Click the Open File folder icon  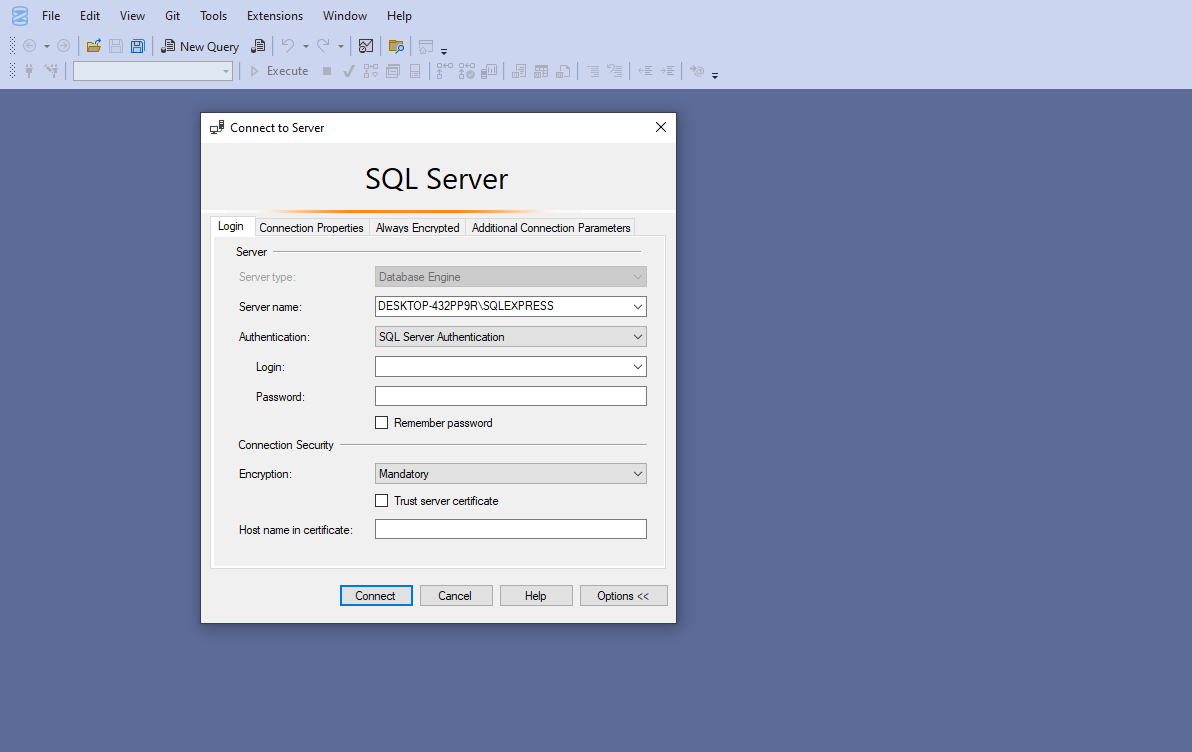(94, 46)
